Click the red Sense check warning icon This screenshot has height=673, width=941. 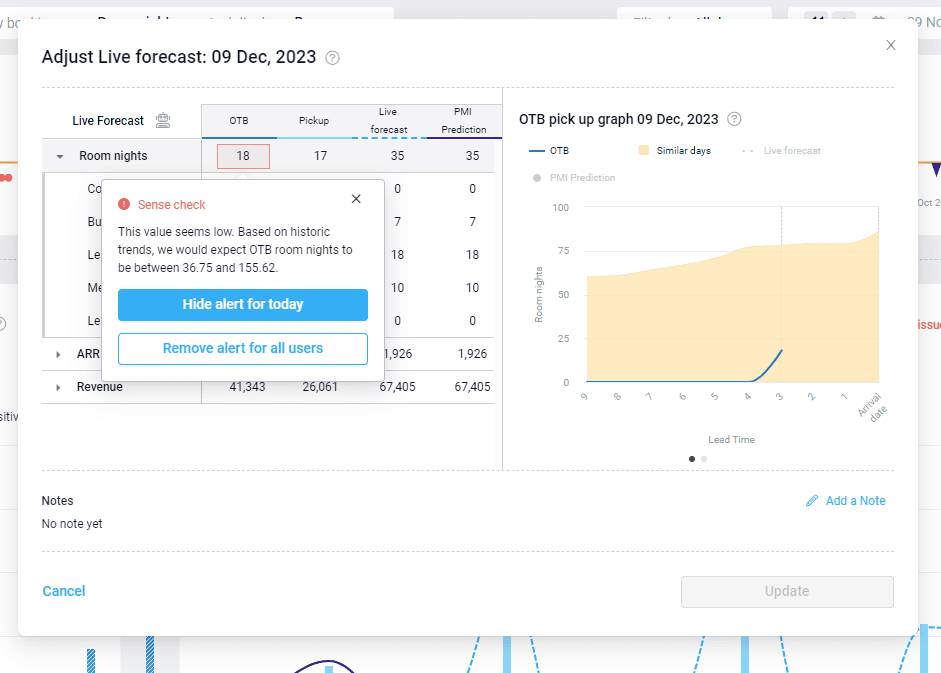click(124, 204)
